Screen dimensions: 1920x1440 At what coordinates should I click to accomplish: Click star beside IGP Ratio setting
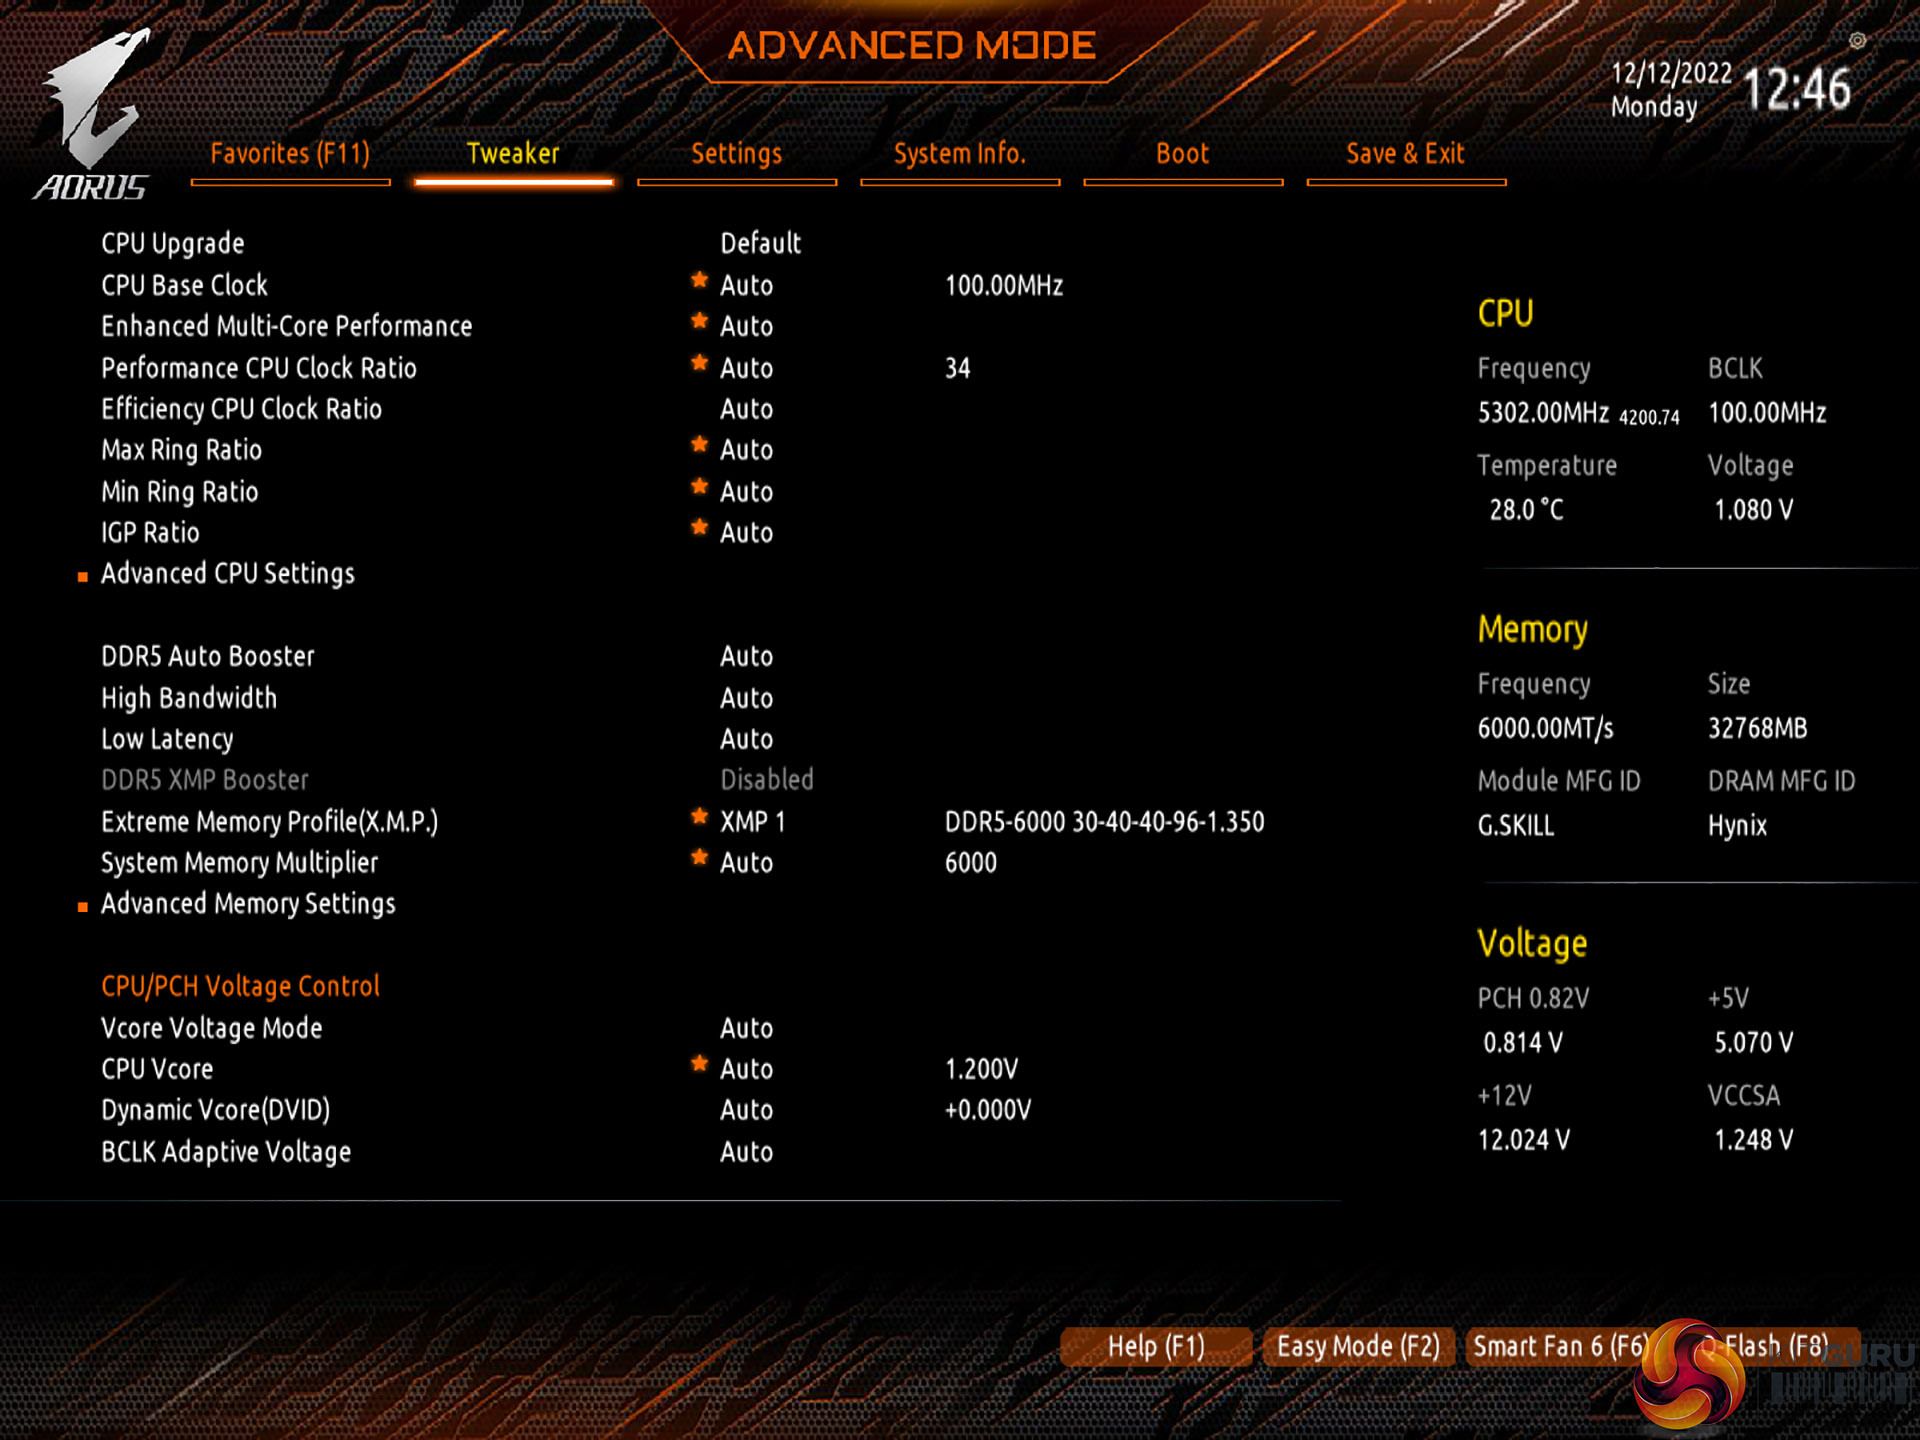click(x=699, y=528)
